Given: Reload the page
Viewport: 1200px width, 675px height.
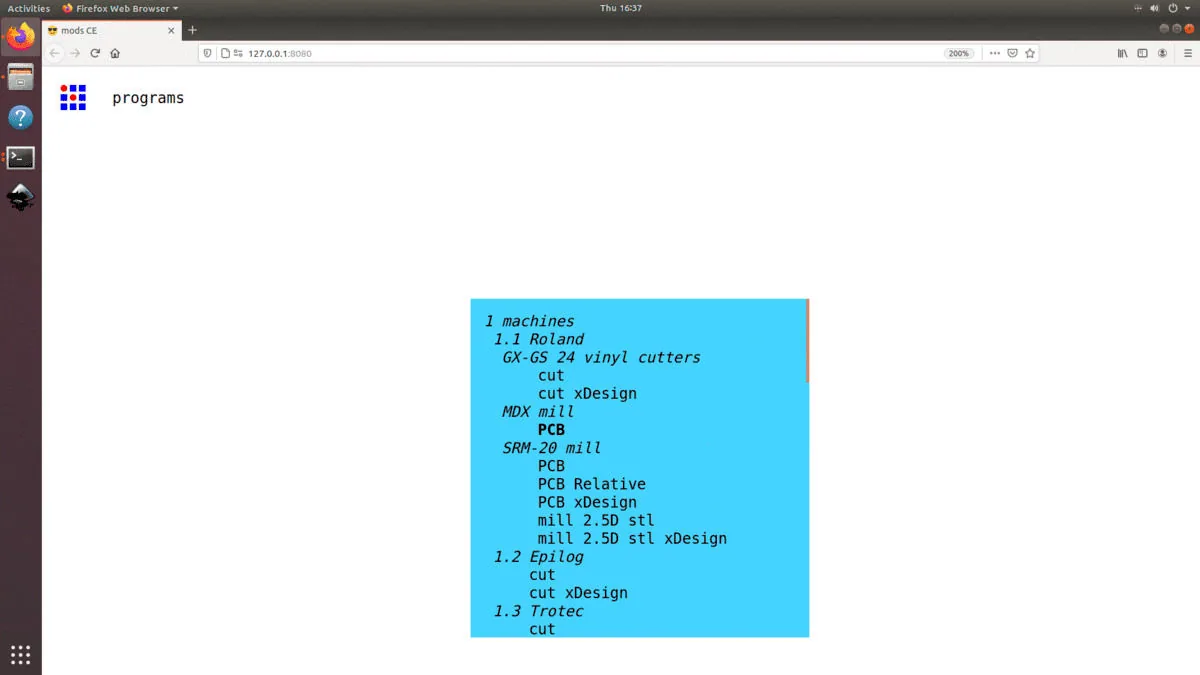Looking at the screenshot, I should [x=95, y=53].
